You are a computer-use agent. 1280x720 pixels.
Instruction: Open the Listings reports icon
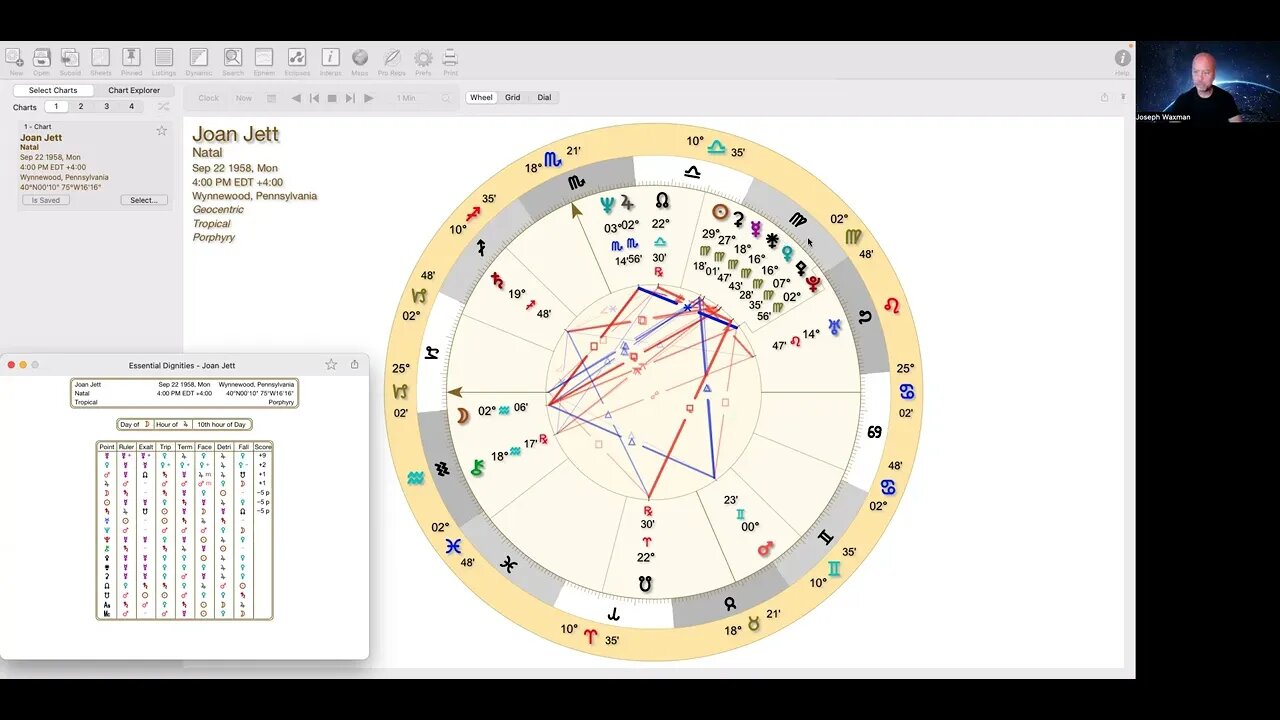[x=164, y=59]
